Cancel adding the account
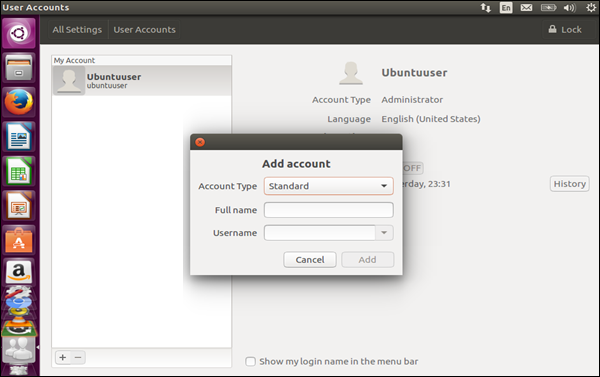 pyautogui.click(x=310, y=259)
